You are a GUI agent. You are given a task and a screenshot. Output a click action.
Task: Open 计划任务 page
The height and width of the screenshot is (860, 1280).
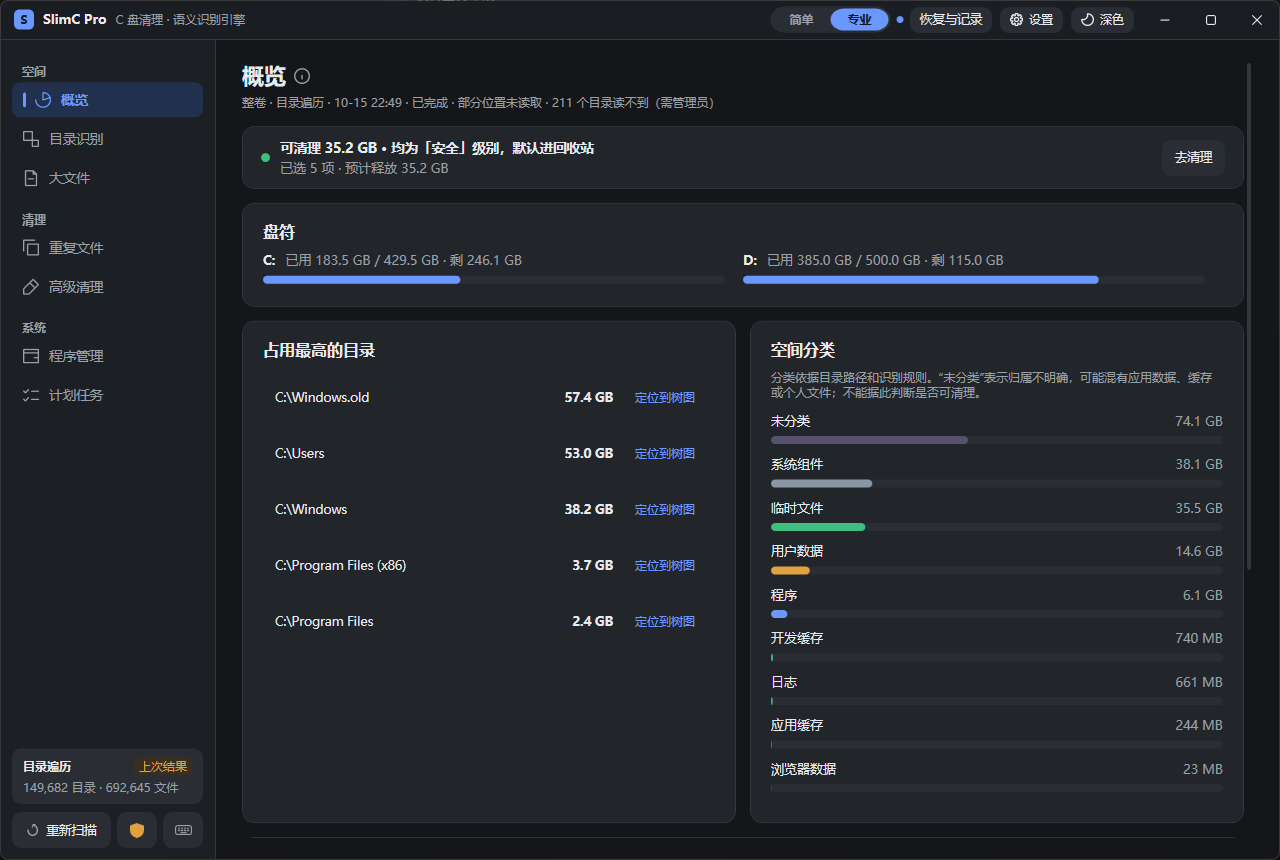(x=108, y=395)
